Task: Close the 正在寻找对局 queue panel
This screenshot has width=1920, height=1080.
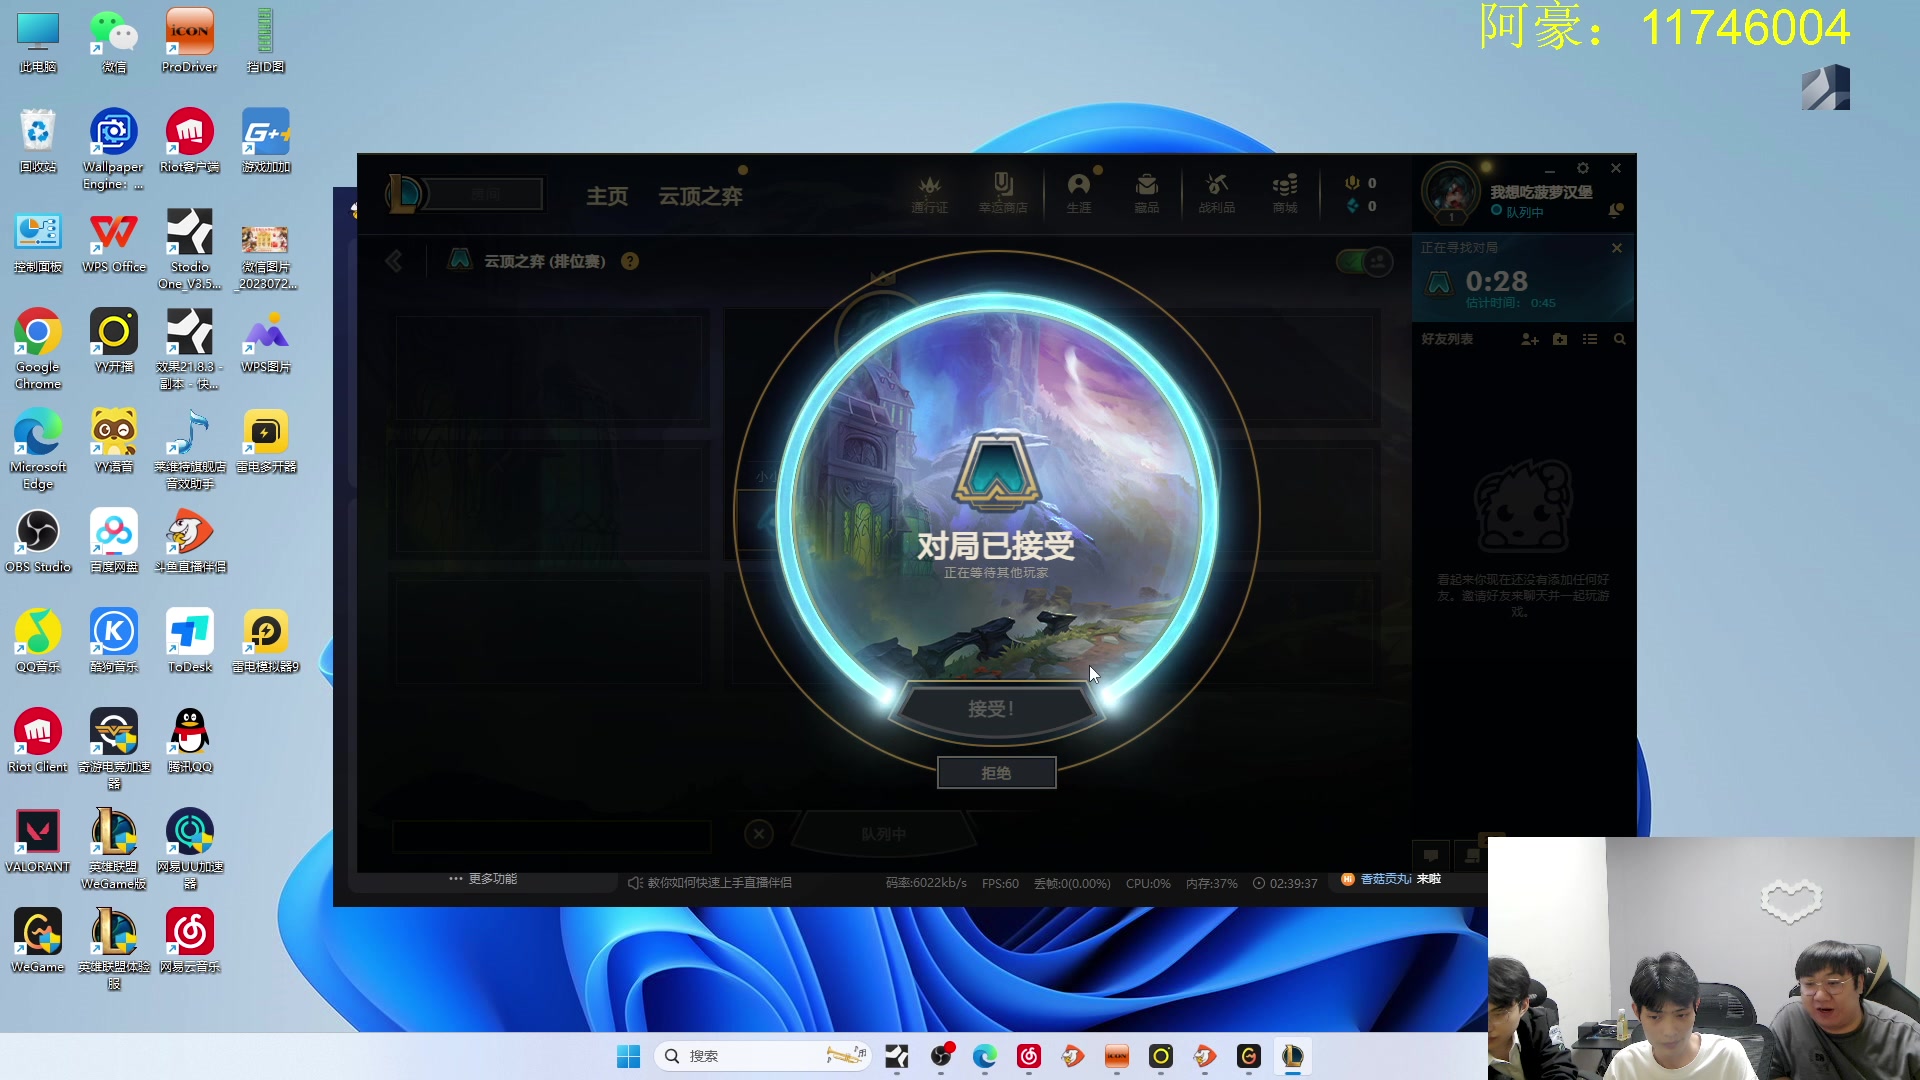Action: click(1617, 248)
